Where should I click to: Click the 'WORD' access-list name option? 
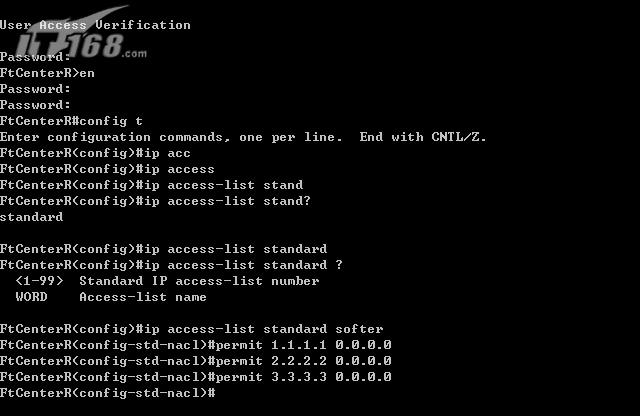[31, 297]
